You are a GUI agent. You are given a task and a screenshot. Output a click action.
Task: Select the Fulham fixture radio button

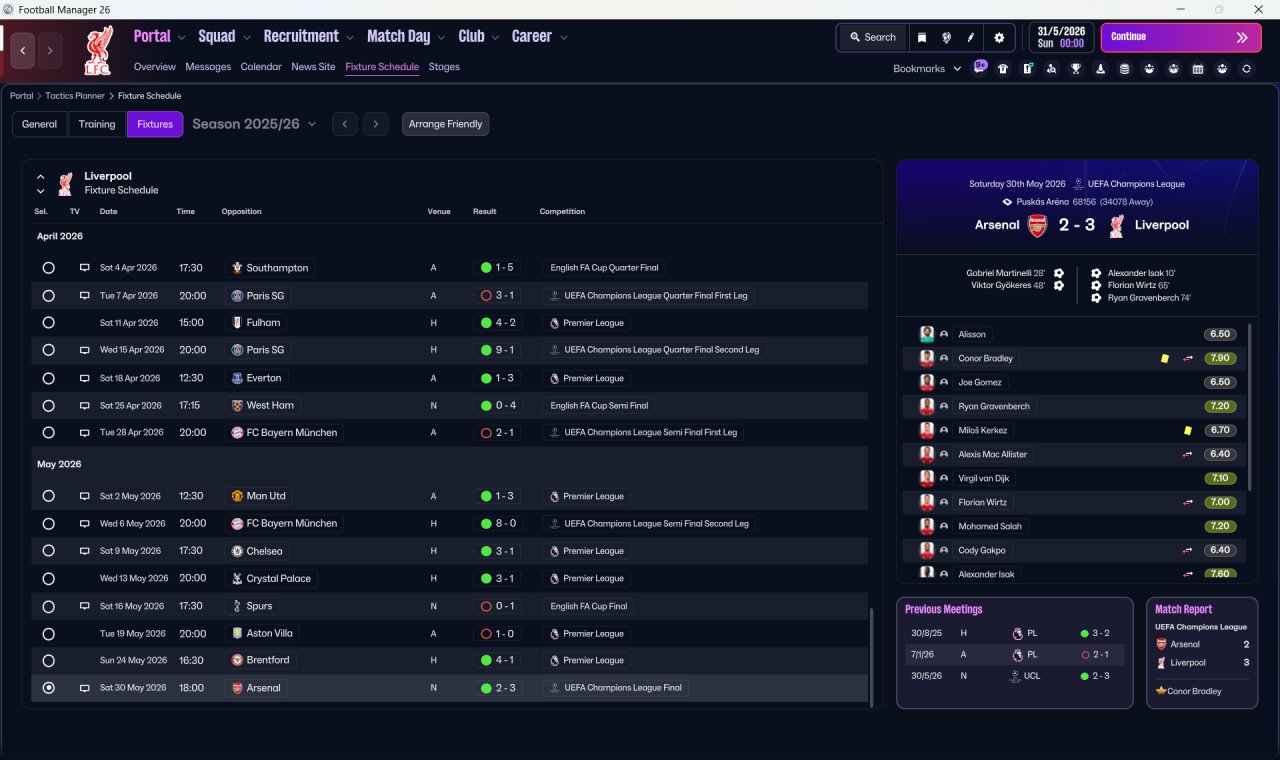[48, 323]
